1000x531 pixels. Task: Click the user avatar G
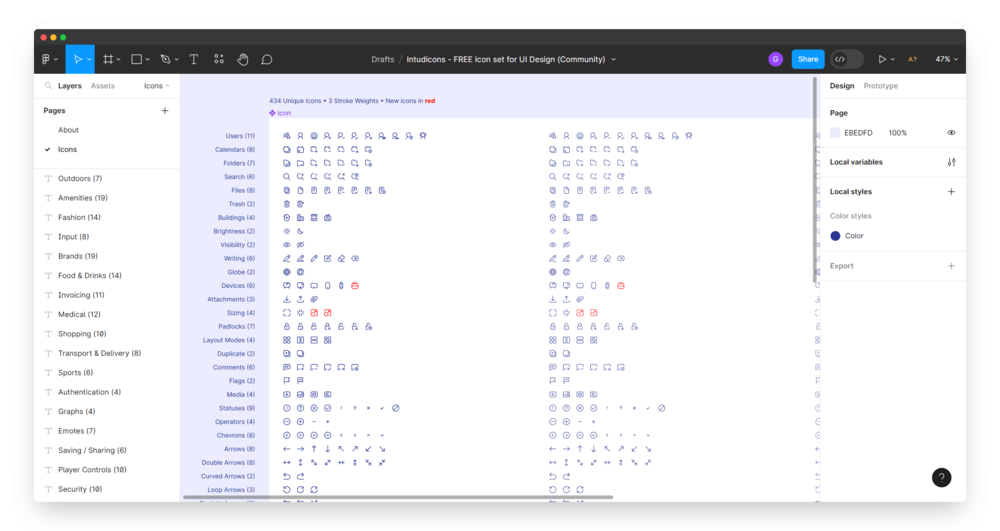776,59
